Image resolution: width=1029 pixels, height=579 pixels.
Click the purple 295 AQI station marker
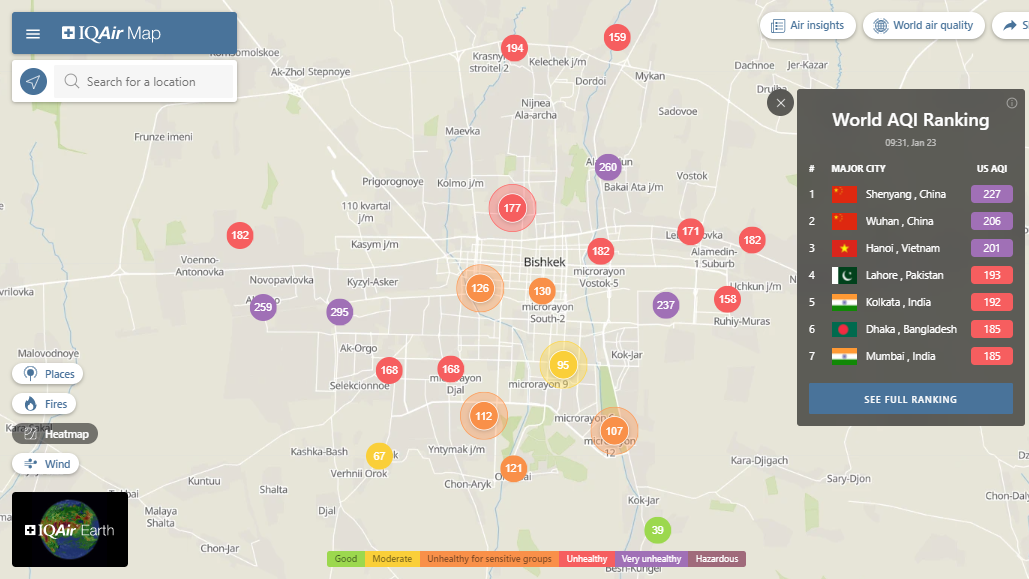[x=340, y=312]
